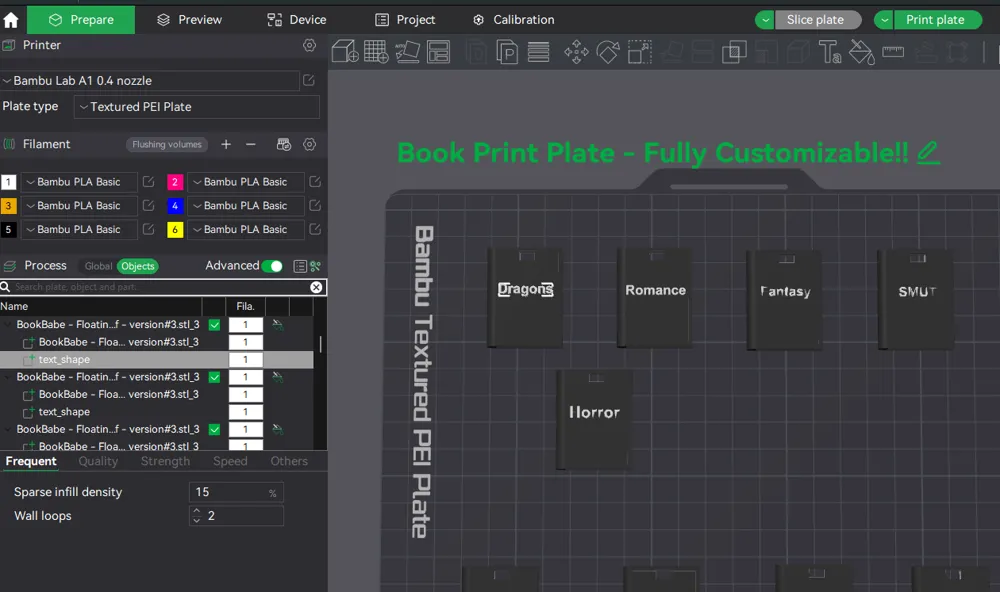Open filament 5 Bambu PLA Basic dropdown

[x=79, y=229]
